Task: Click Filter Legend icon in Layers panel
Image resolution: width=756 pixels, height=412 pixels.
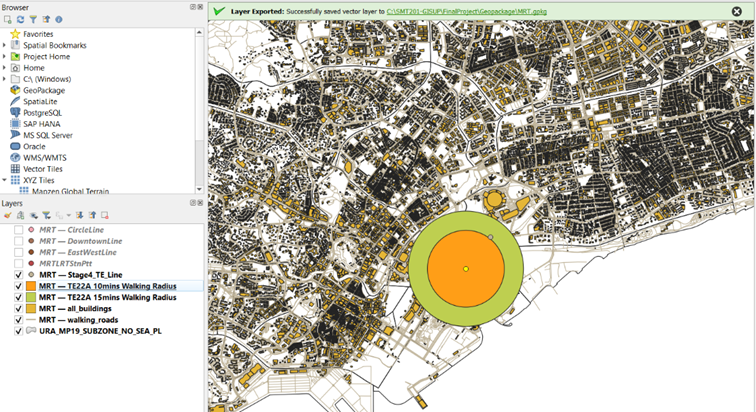Action: point(47,215)
